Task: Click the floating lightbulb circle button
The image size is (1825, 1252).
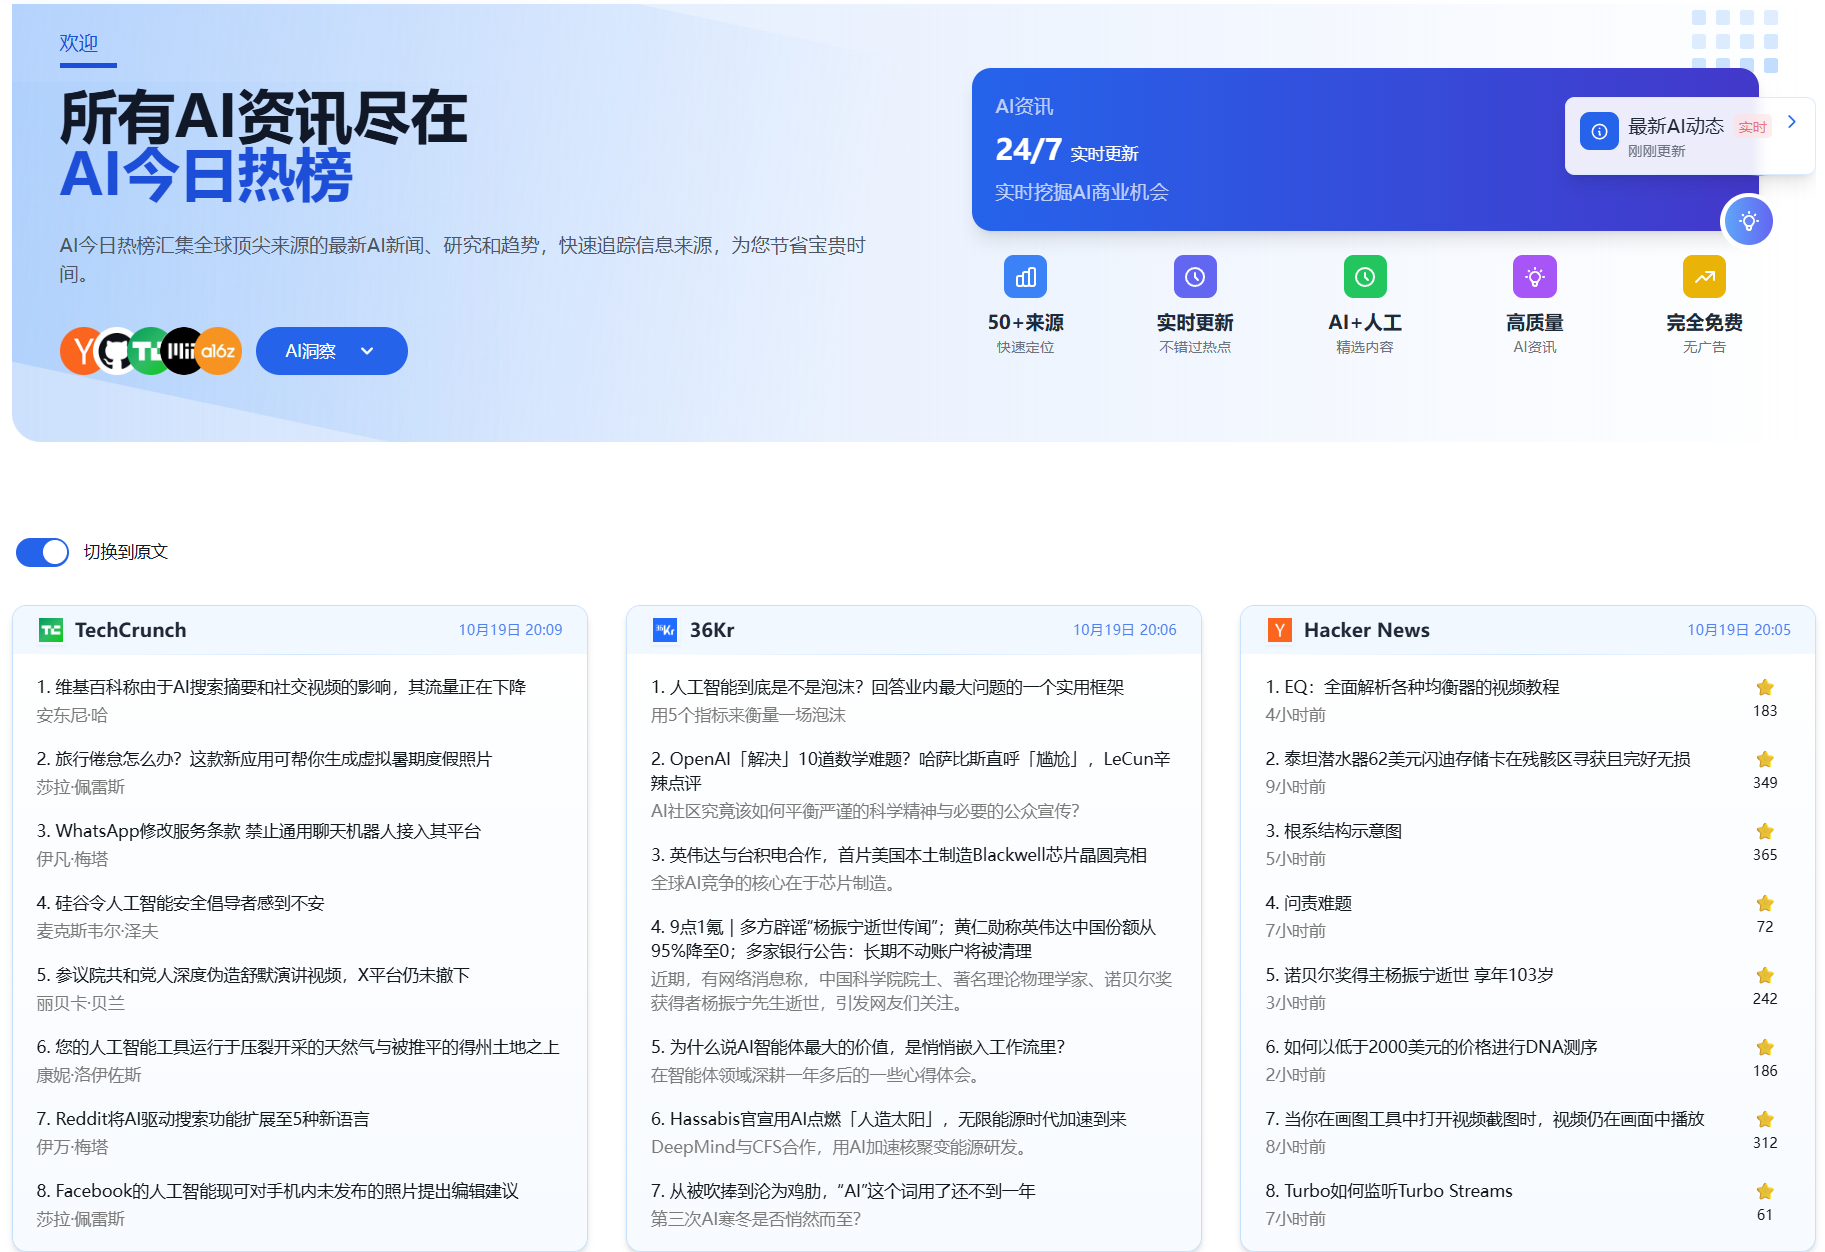Action: coord(1748,221)
